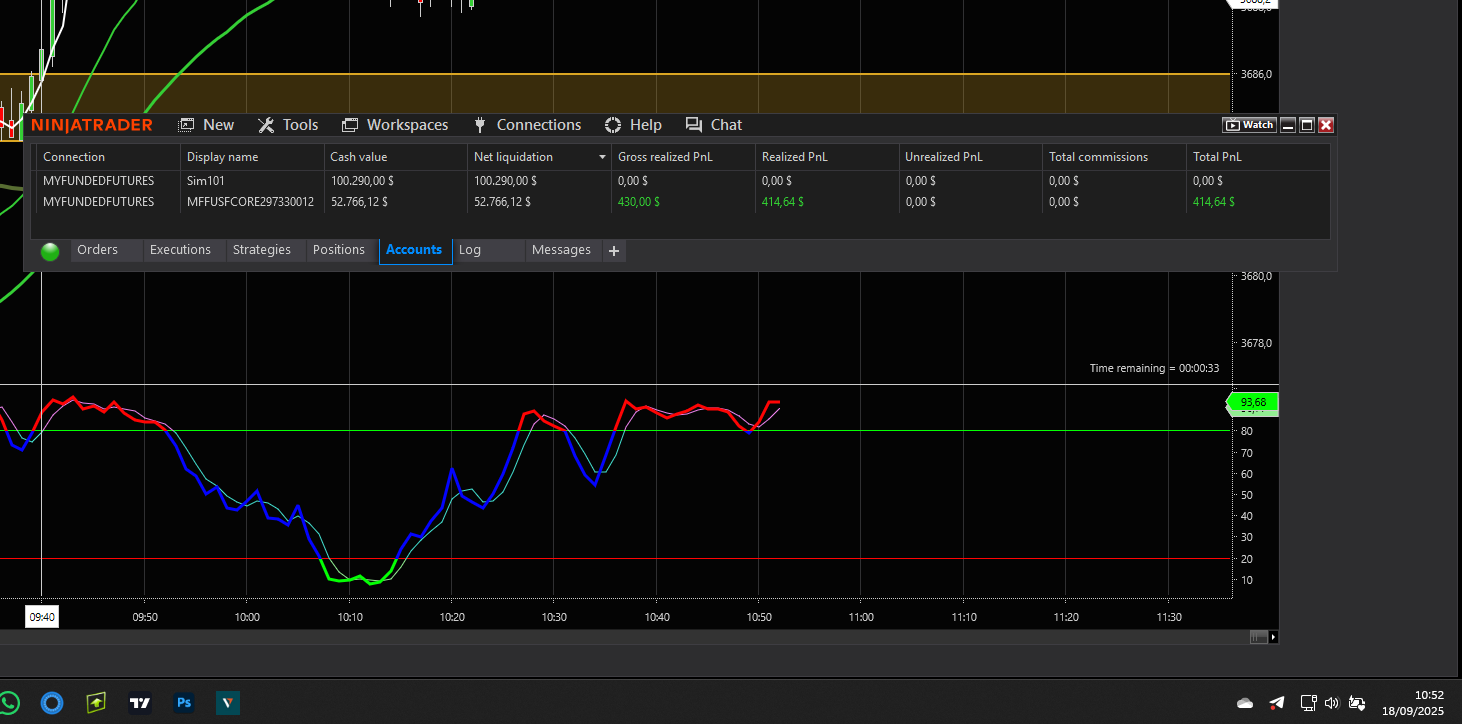
Task: Expand the Net liquidation column sort arrow
Action: click(602, 157)
